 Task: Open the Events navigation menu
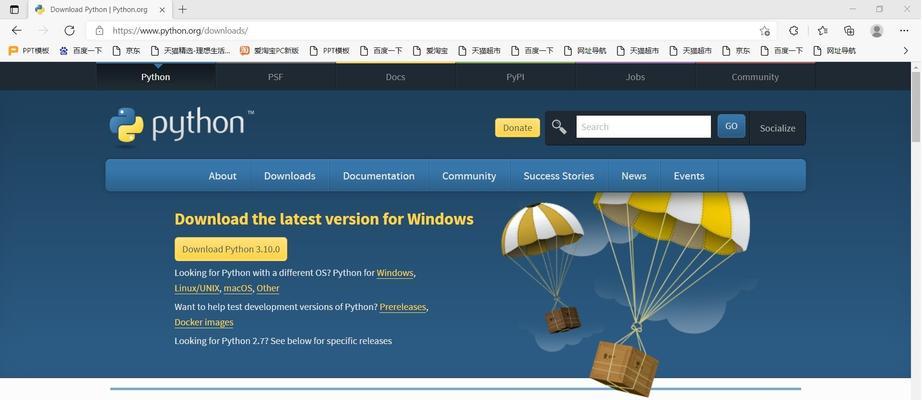689,176
